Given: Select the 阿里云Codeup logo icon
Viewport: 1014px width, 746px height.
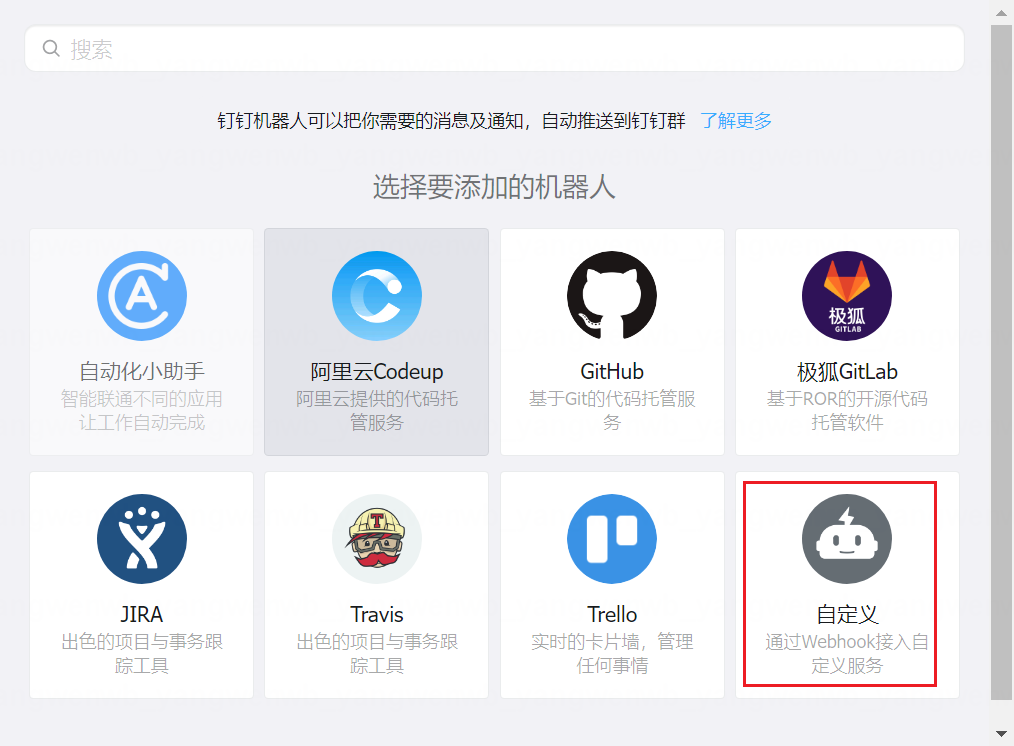Looking at the screenshot, I should (376, 296).
